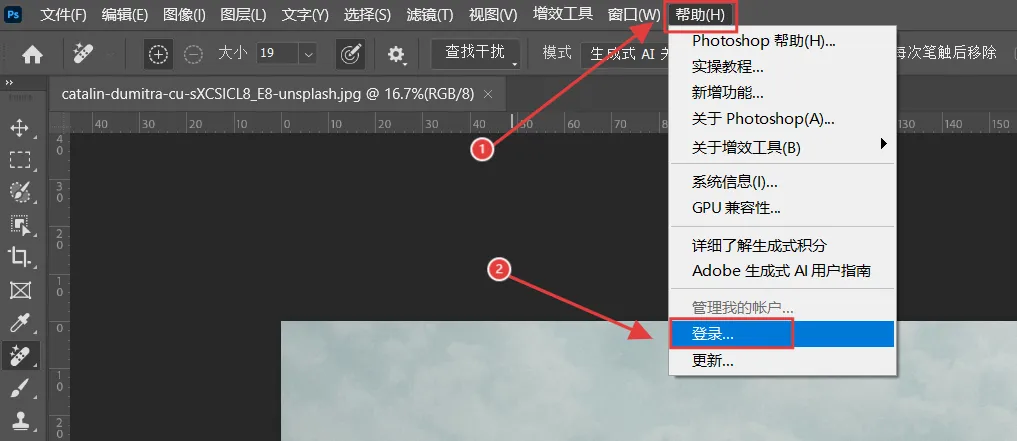
Task: Open the size slider dropdown arrow
Action: click(308, 53)
